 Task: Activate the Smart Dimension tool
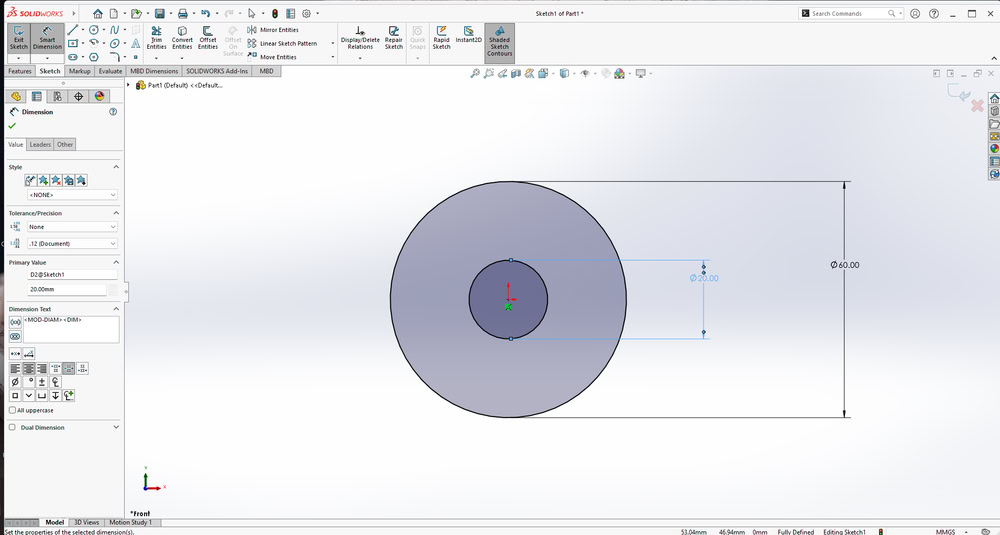coord(47,38)
